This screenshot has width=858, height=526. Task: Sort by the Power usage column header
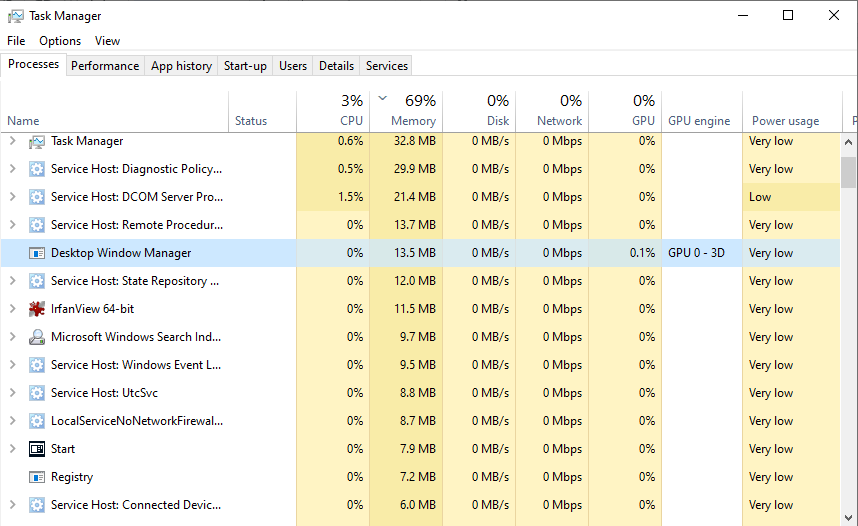click(x=792, y=112)
